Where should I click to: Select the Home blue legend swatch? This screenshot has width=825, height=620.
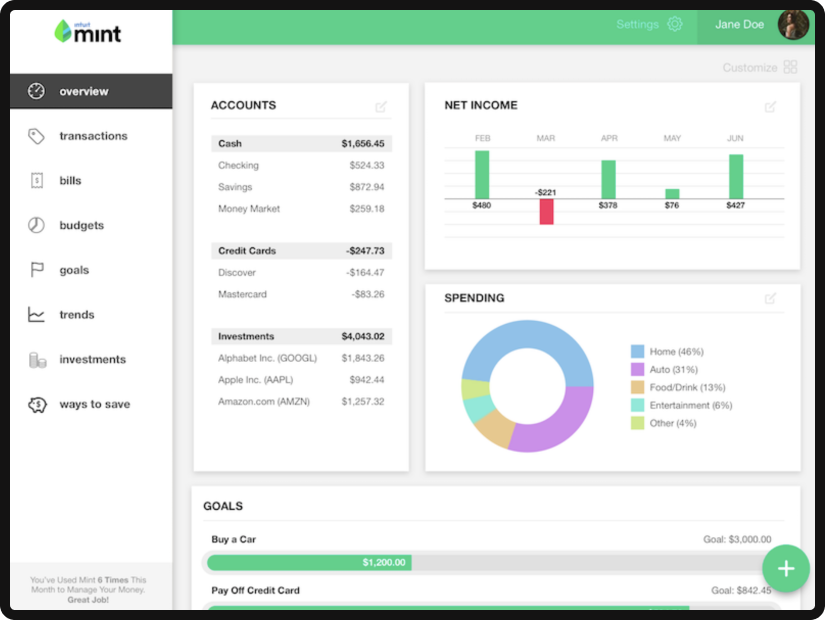pyautogui.click(x=637, y=352)
